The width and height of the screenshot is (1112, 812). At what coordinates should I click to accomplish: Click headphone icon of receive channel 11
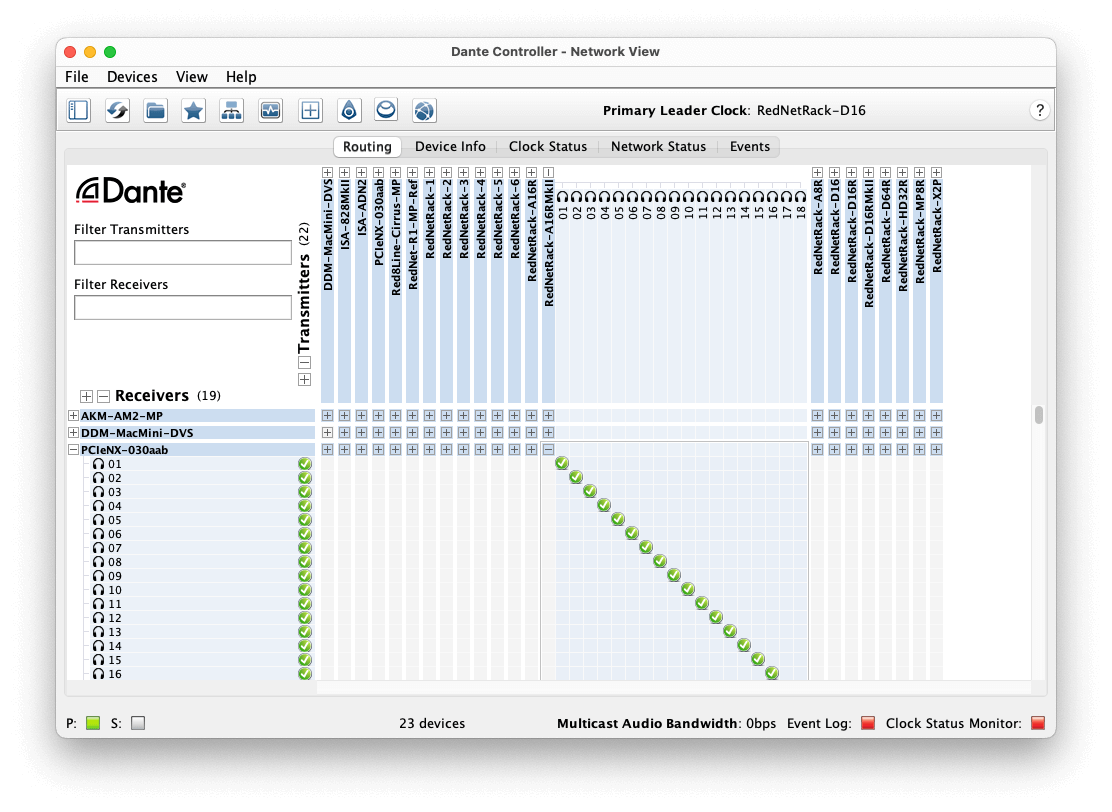99,604
